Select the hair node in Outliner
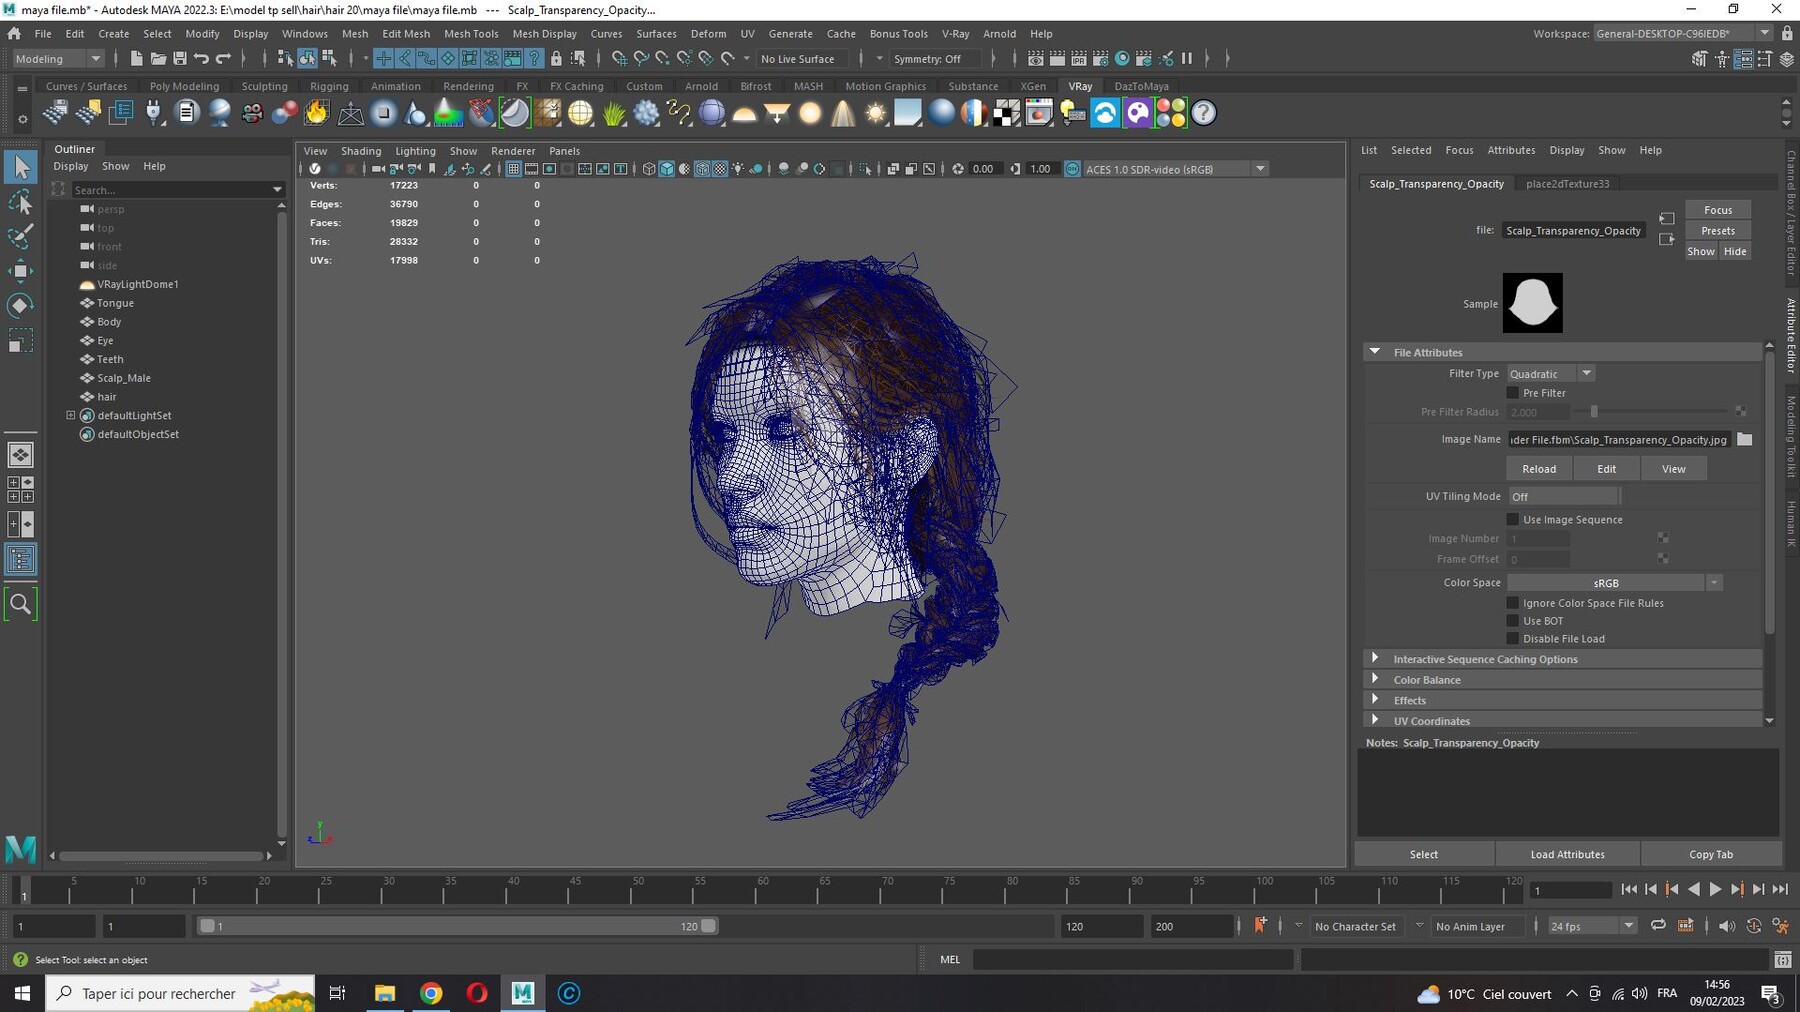This screenshot has width=1800, height=1012. coord(107,397)
